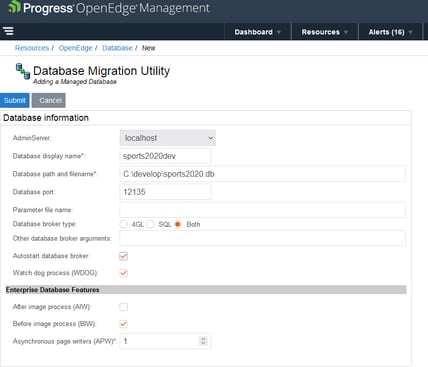The height and width of the screenshot is (367, 428).
Task: Enable After image process (AIW) checkbox
Action: click(124, 307)
